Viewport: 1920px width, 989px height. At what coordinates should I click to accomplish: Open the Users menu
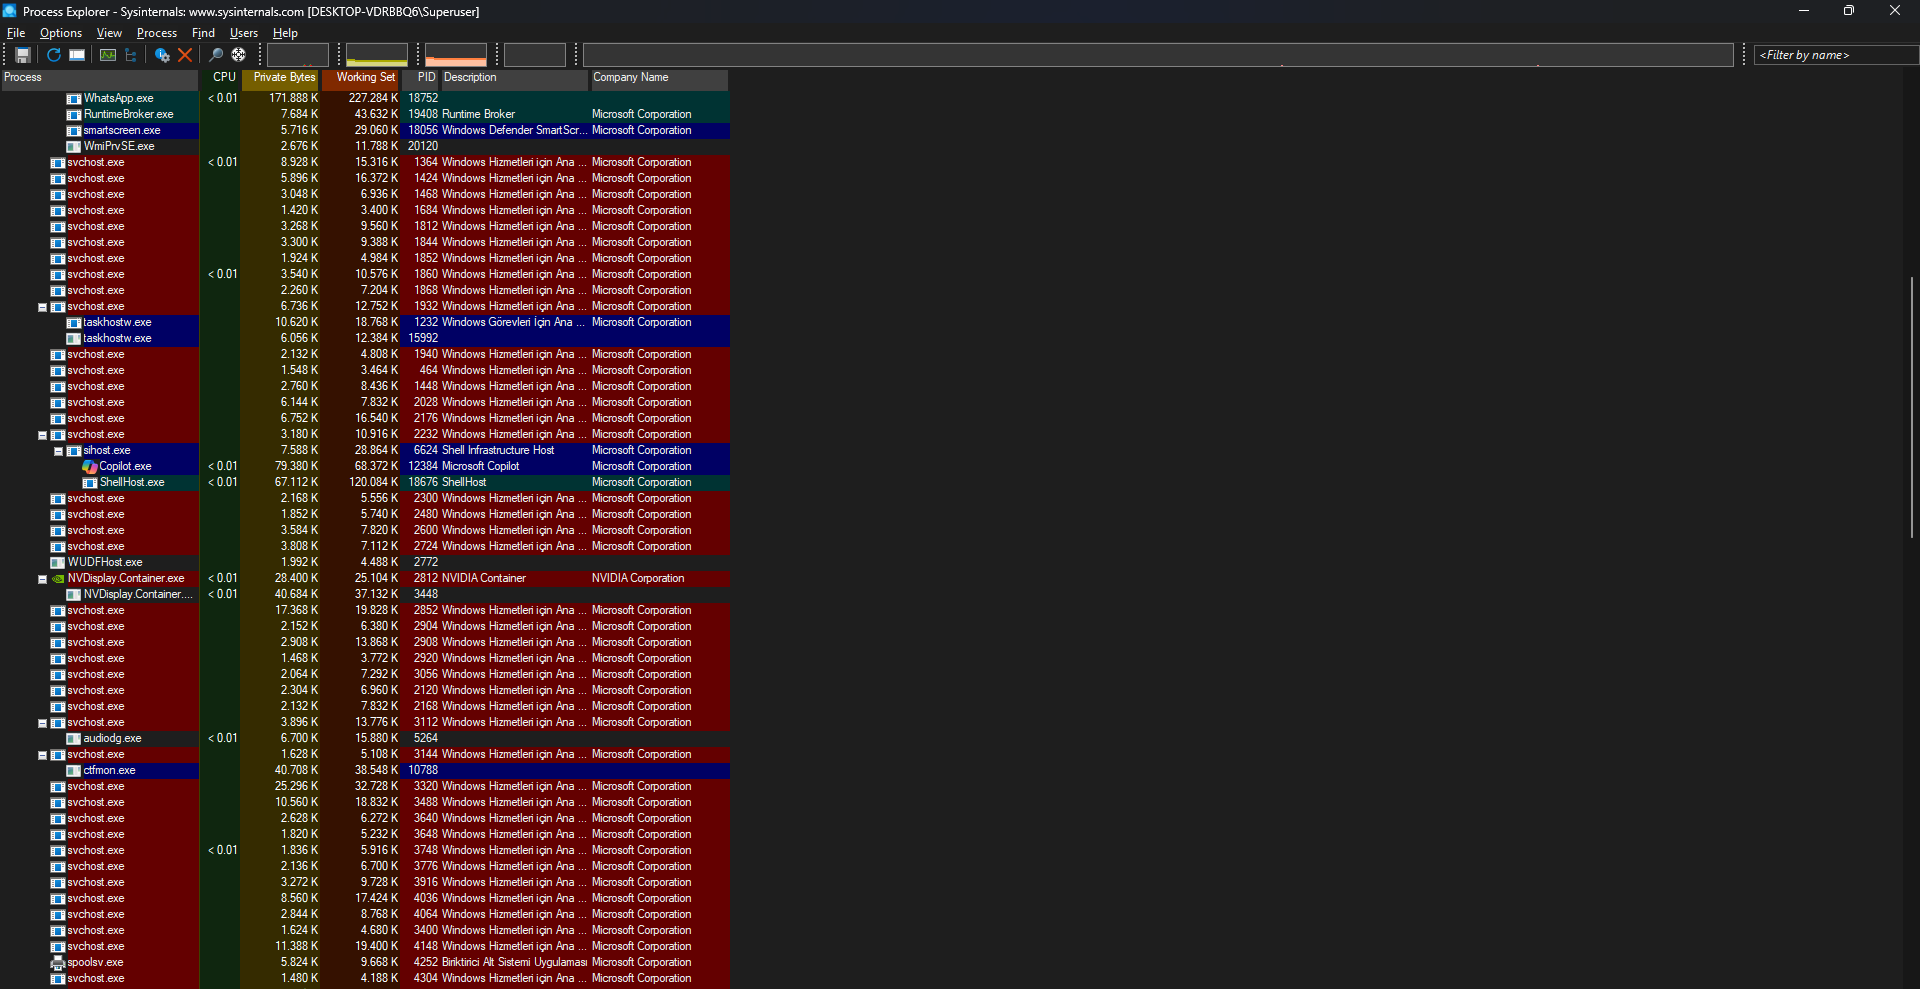[244, 33]
